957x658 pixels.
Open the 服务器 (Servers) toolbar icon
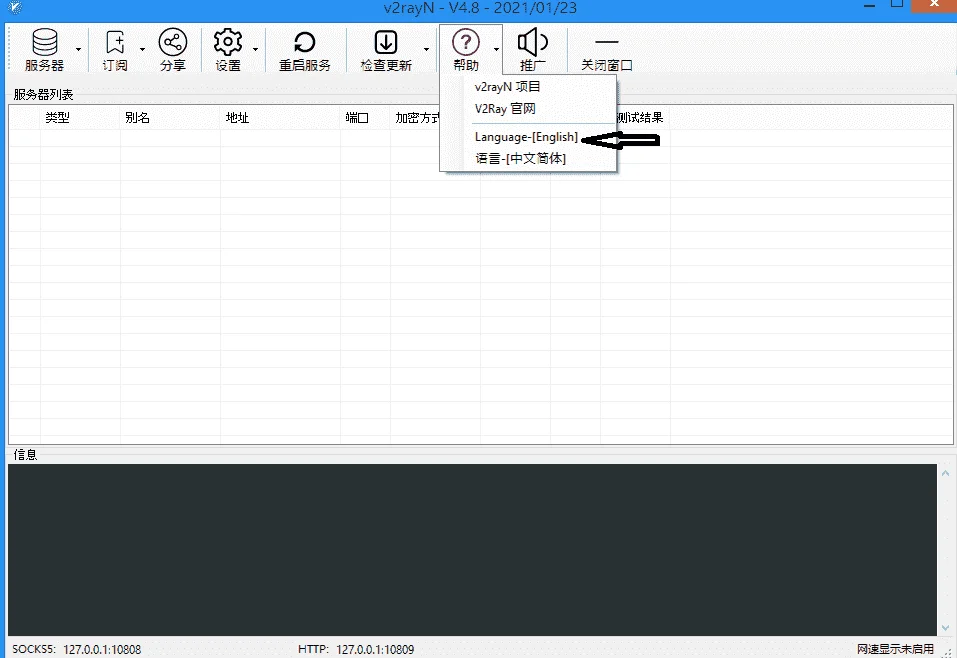45,49
